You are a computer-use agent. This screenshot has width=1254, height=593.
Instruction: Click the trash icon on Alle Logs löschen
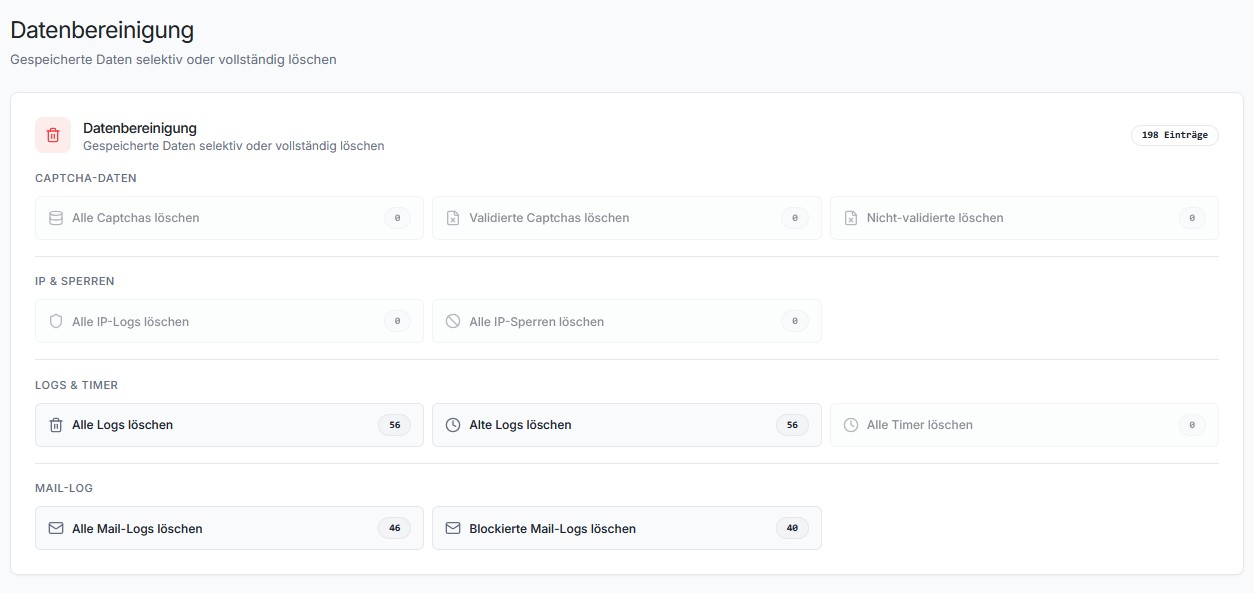pos(56,424)
